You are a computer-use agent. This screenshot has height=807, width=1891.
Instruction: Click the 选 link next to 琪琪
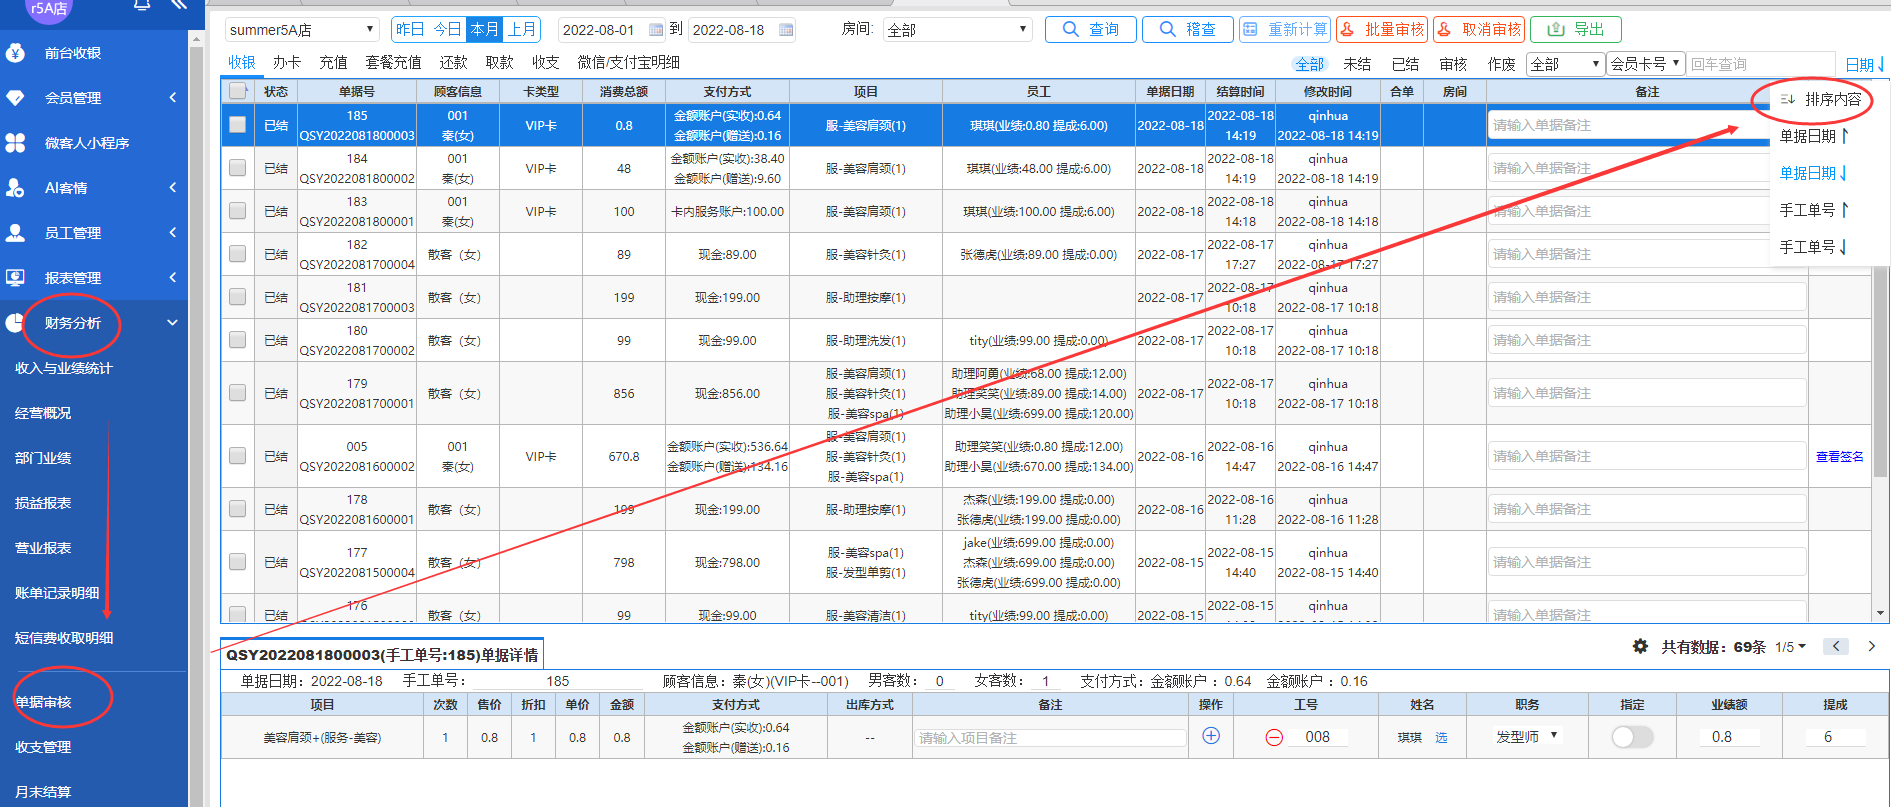click(1441, 737)
